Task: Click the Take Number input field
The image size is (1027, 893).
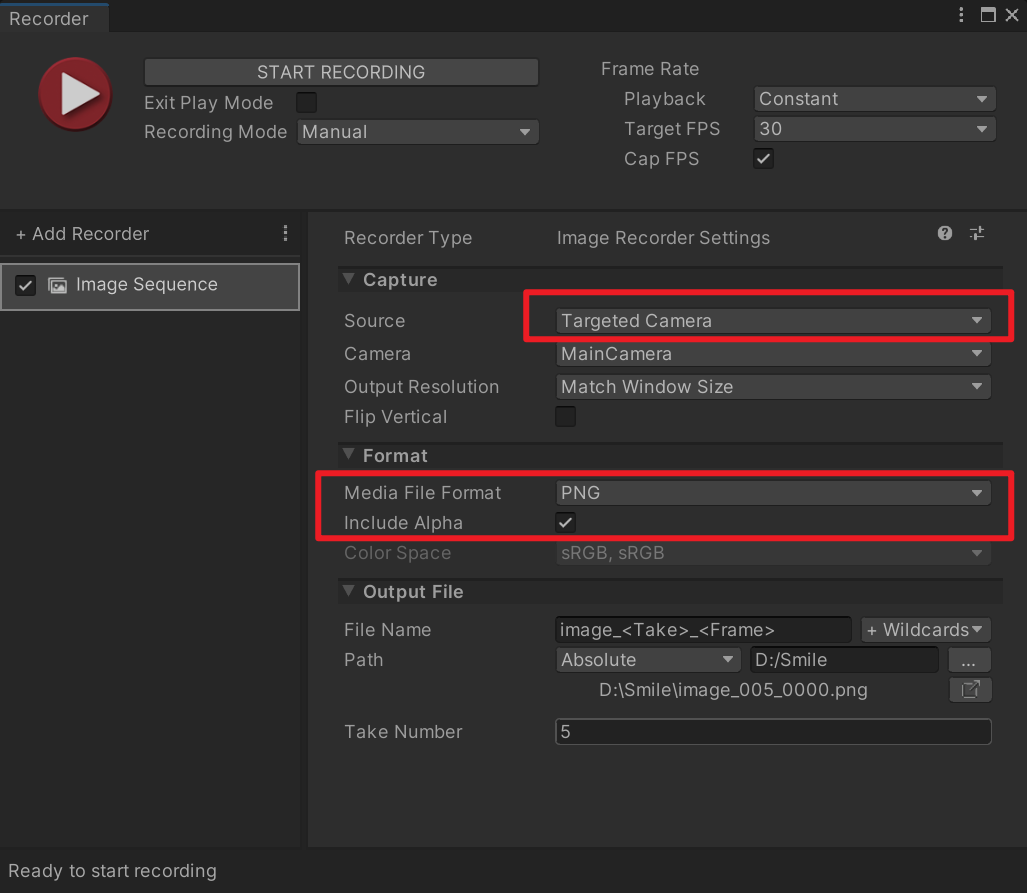Action: tap(773, 732)
